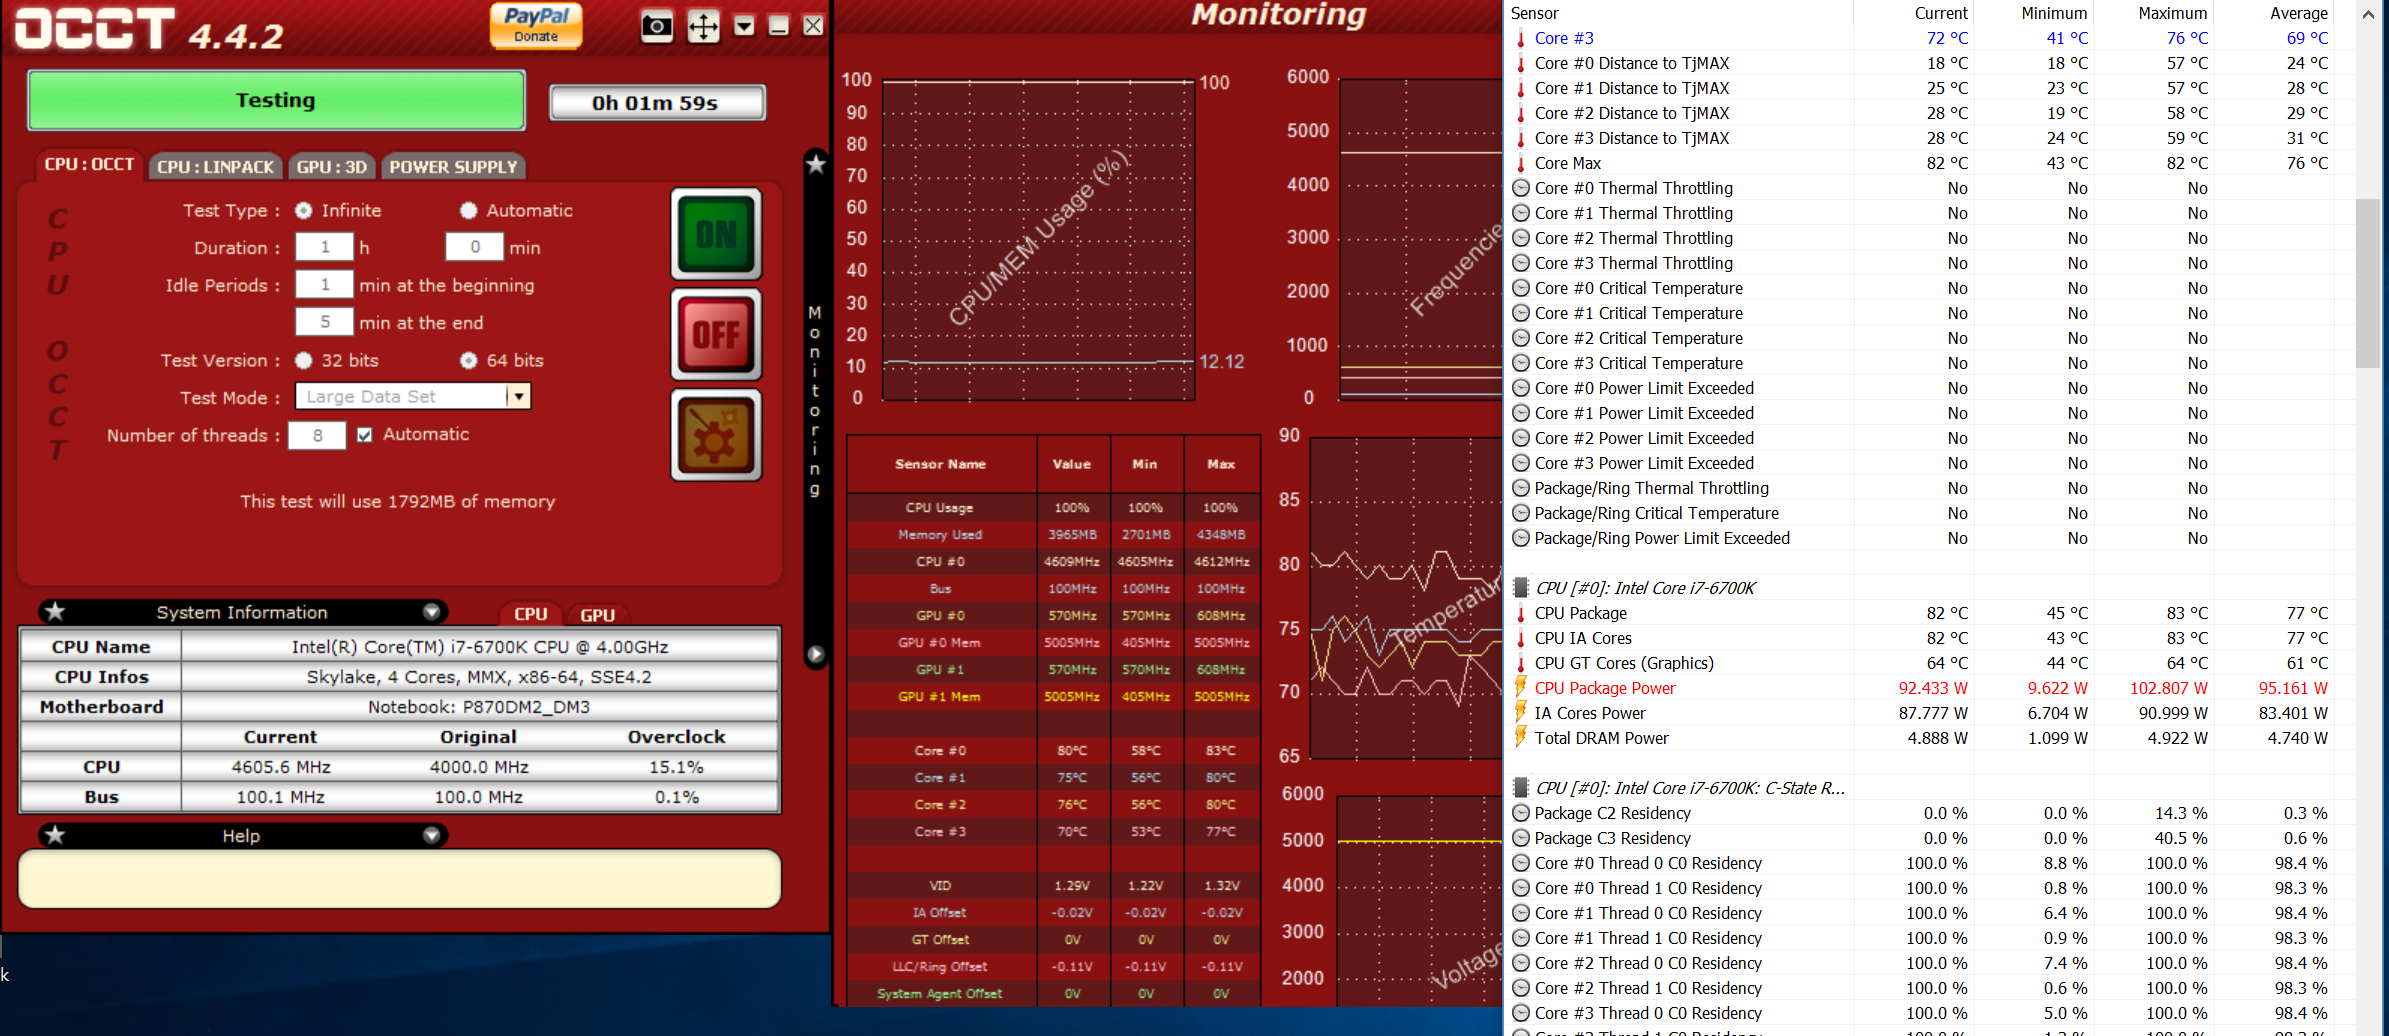Viewport: 2389px width, 1036px height.
Task: Click circle icon beside Package C3 Residency
Action: [1521, 838]
